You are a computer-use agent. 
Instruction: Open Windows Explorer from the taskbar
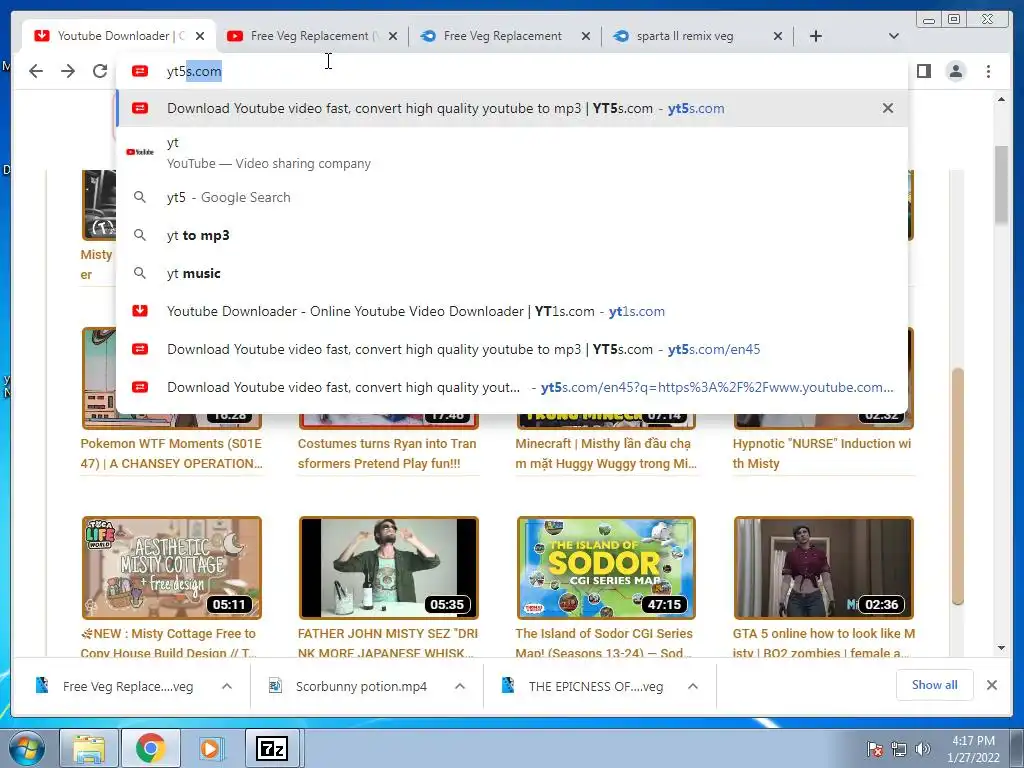tap(88, 748)
